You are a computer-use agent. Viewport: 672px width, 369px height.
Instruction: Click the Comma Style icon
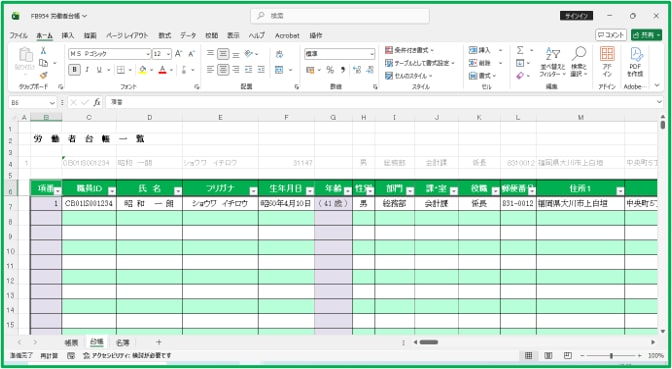(342, 69)
